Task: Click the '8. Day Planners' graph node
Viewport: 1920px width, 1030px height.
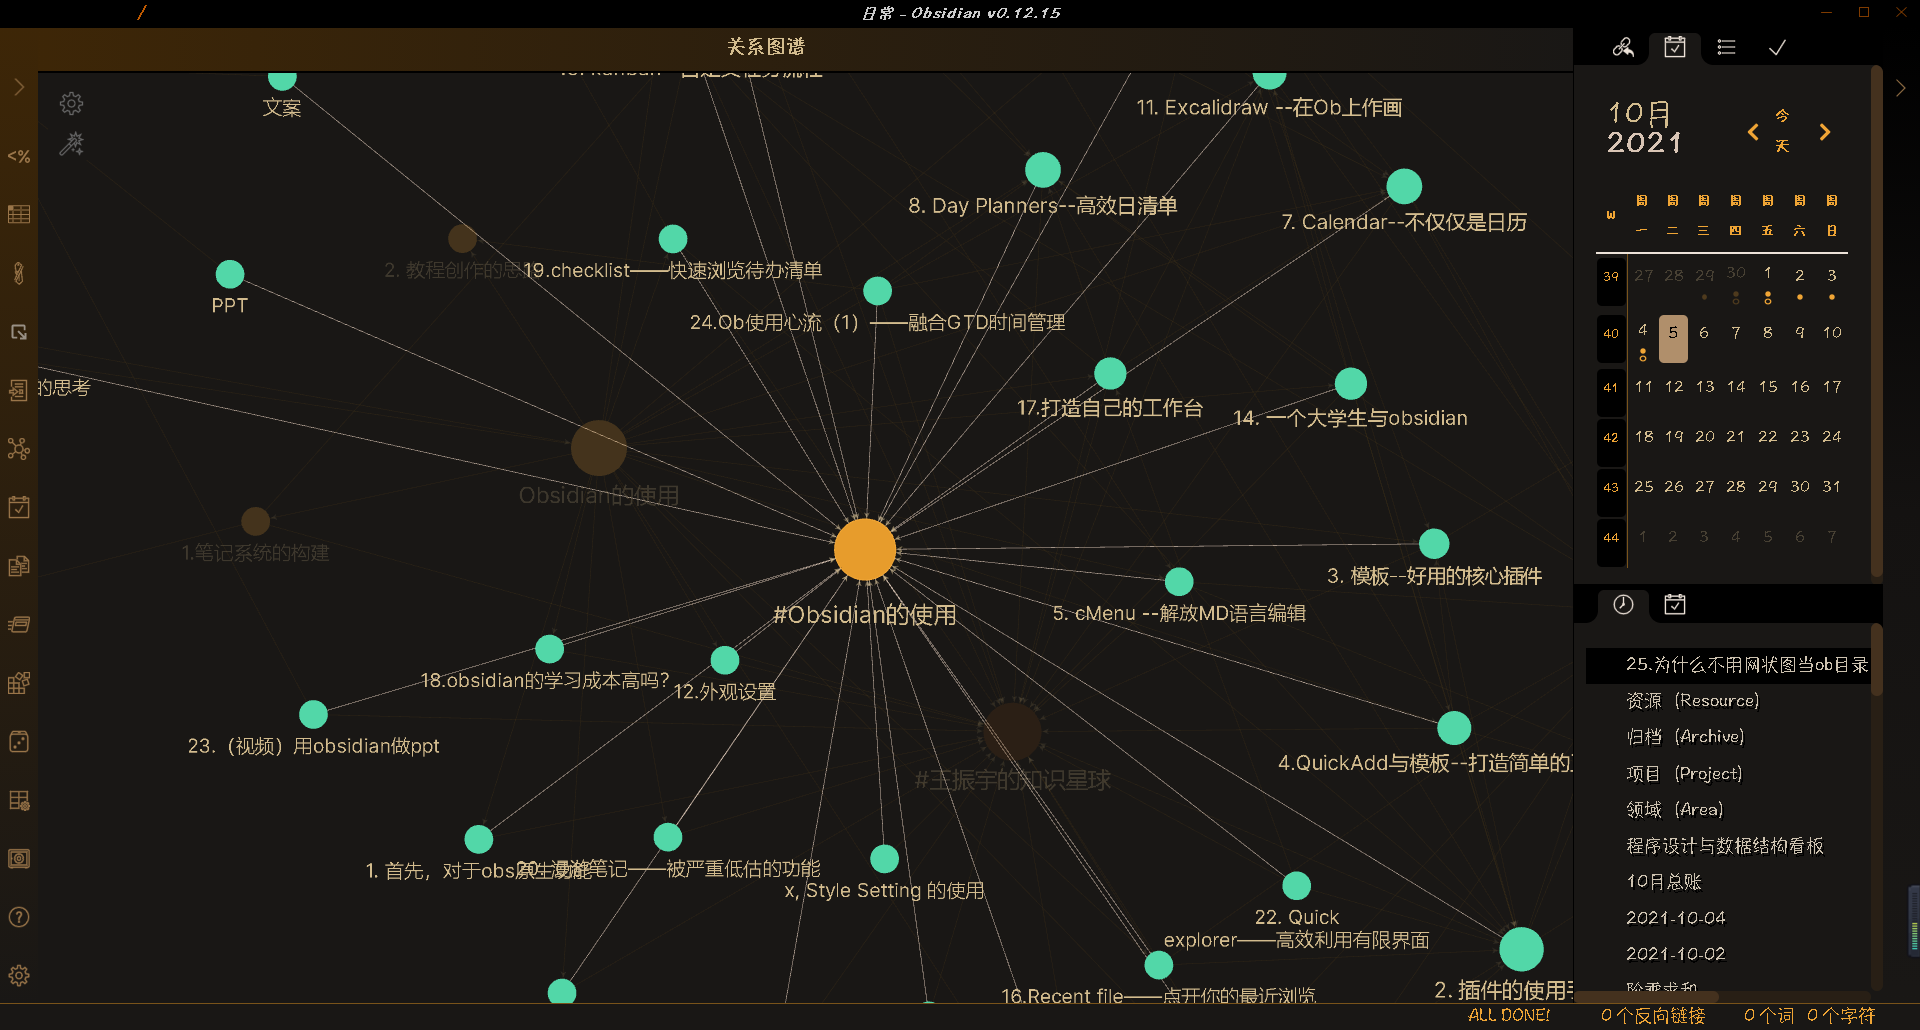Action: (1043, 170)
